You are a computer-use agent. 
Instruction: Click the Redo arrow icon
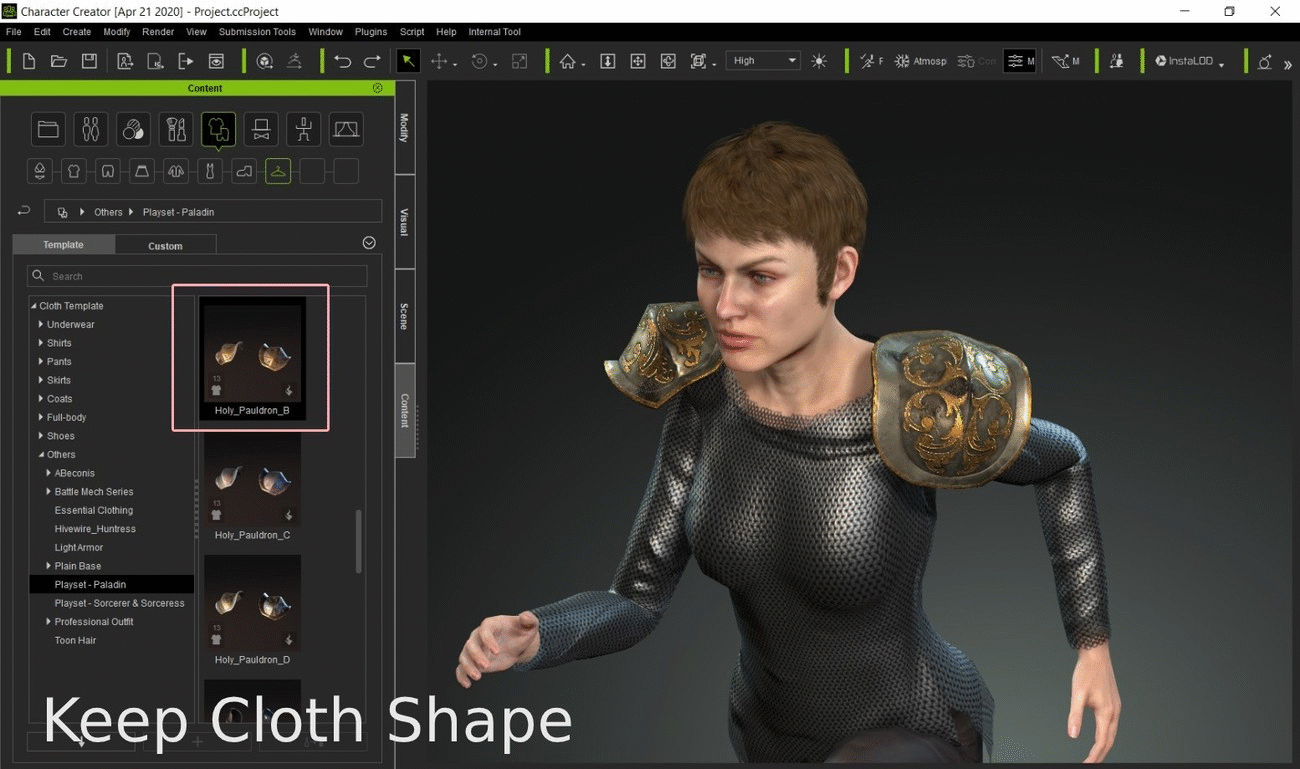[x=372, y=61]
